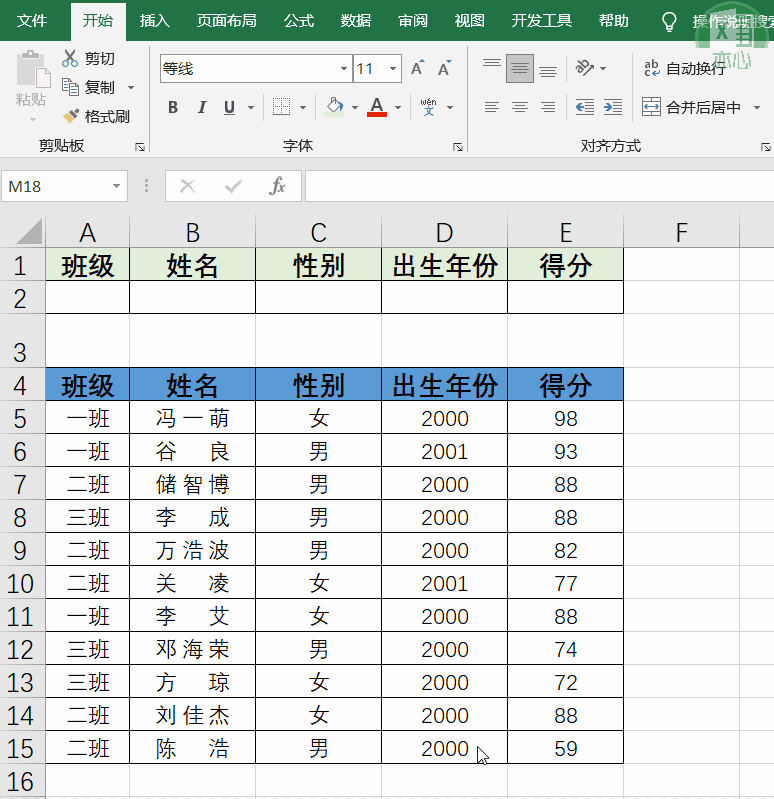Click the increase font size icon
The image size is (774, 799).
(417, 68)
